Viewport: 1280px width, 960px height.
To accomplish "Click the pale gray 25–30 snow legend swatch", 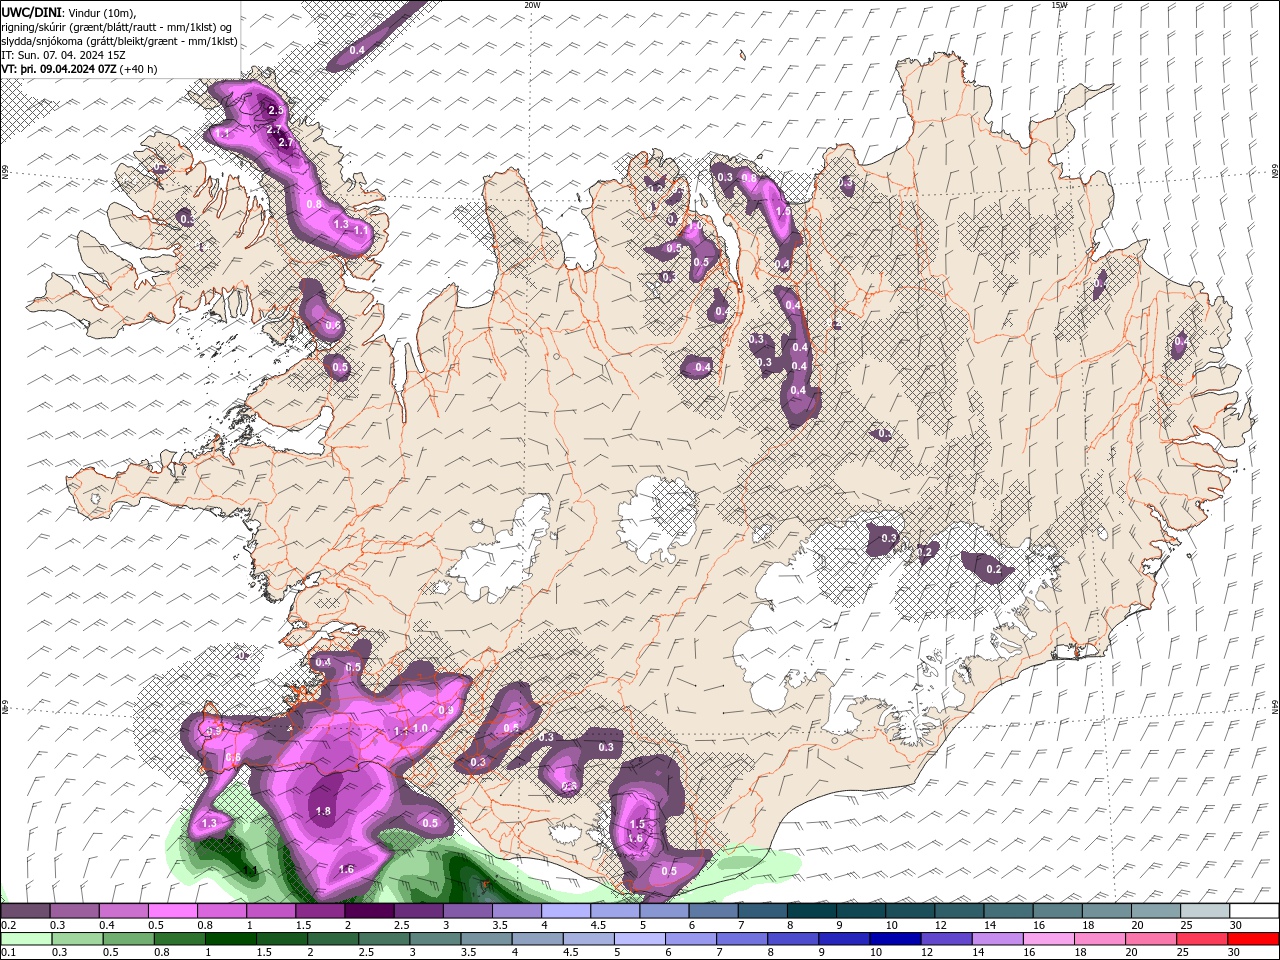I will pyautogui.click(x=1206, y=911).
